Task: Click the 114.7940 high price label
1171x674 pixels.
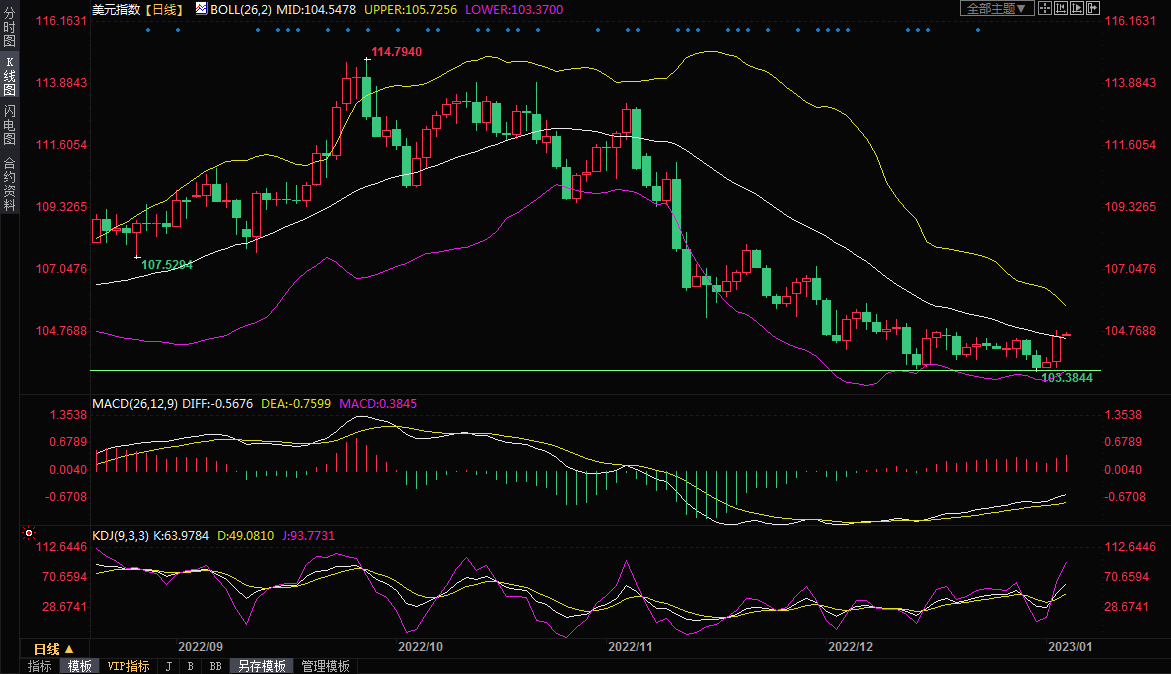Action: [396, 51]
